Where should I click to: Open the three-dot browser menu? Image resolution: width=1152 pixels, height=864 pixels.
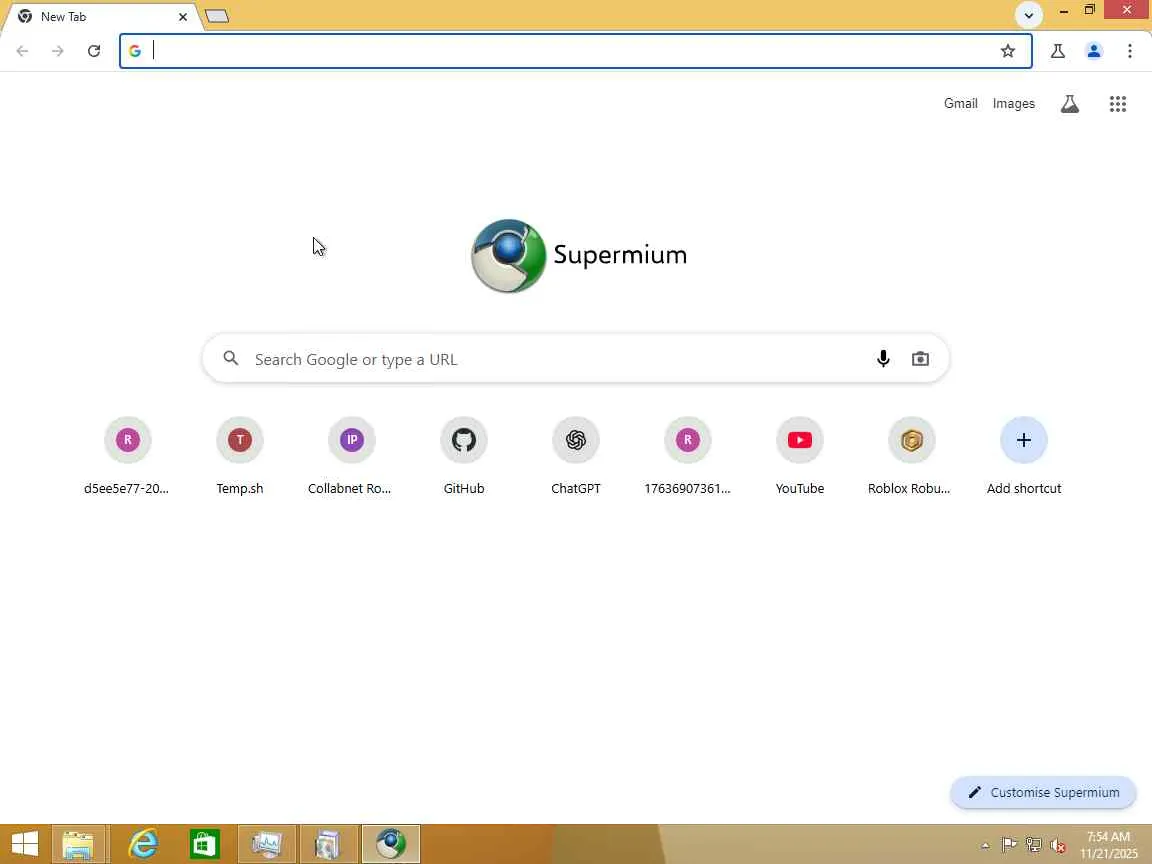[x=1129, y=51]
